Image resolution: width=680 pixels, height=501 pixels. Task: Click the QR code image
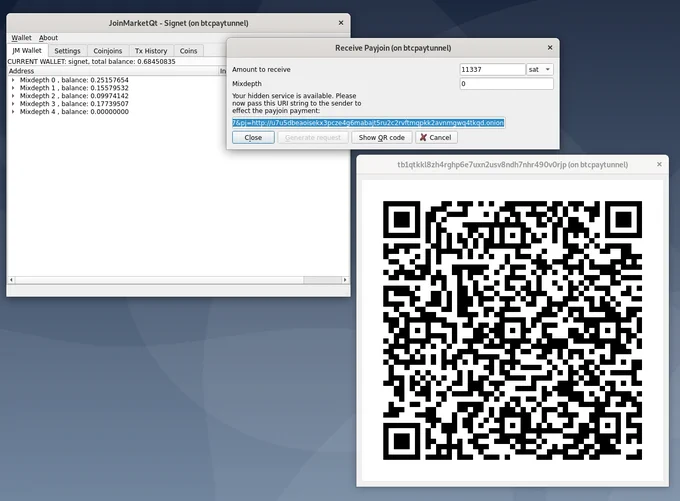pyautogui.click(x=512, y=330)
